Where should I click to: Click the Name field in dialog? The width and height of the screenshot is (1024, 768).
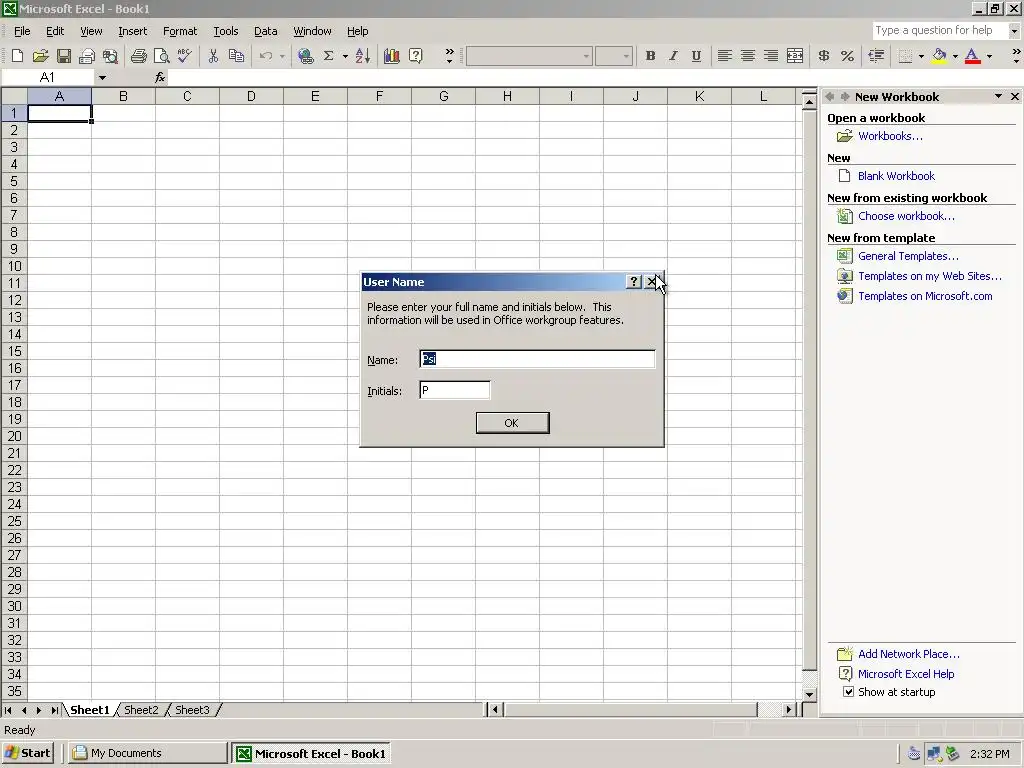point(537,359)
